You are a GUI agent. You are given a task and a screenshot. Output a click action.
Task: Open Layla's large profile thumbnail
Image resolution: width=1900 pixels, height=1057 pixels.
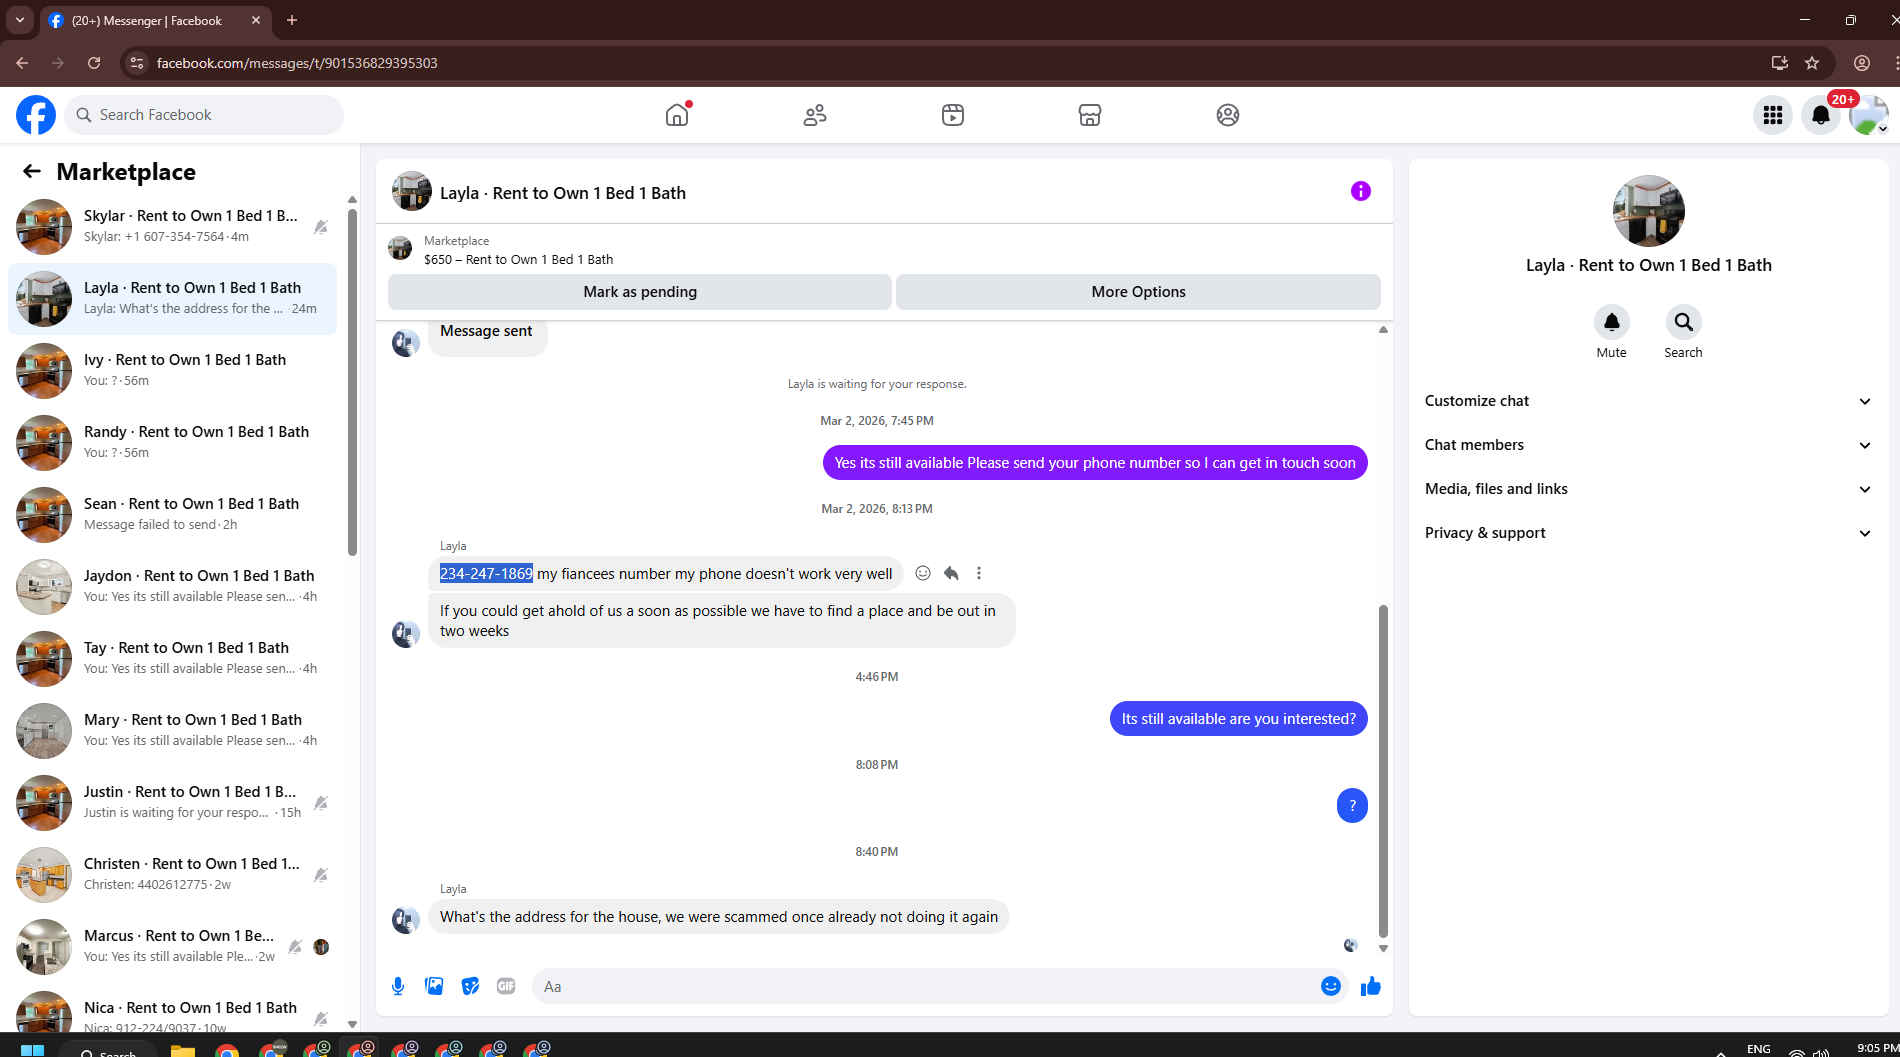coord(1648,211)
